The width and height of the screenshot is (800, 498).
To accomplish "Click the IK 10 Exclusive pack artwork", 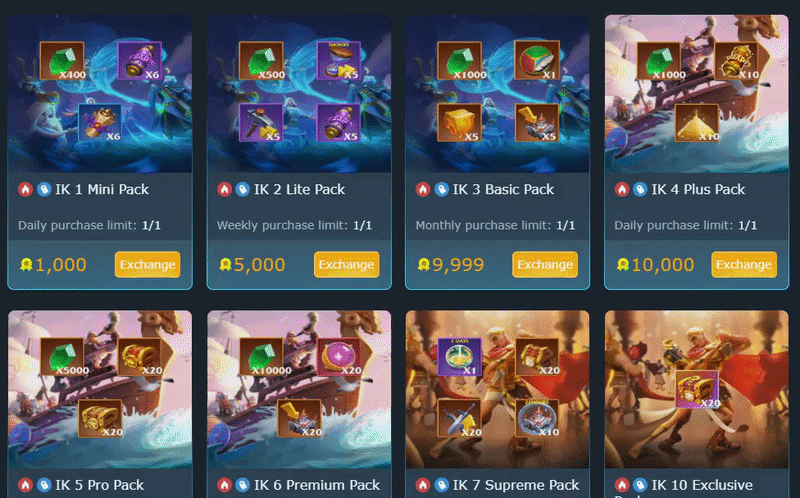I will [696, 389].
